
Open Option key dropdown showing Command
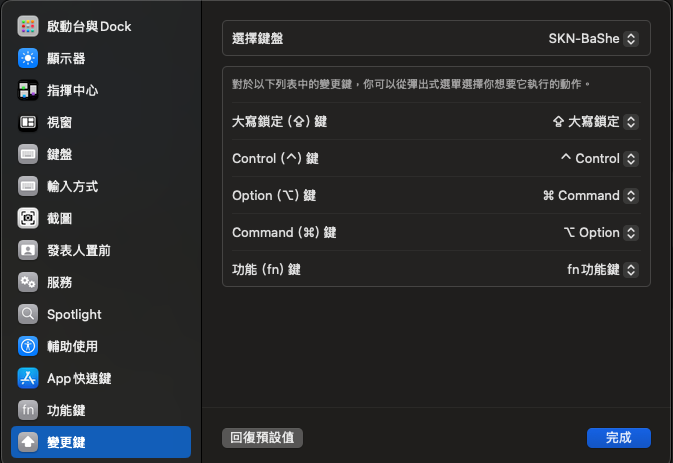[591, 196]
